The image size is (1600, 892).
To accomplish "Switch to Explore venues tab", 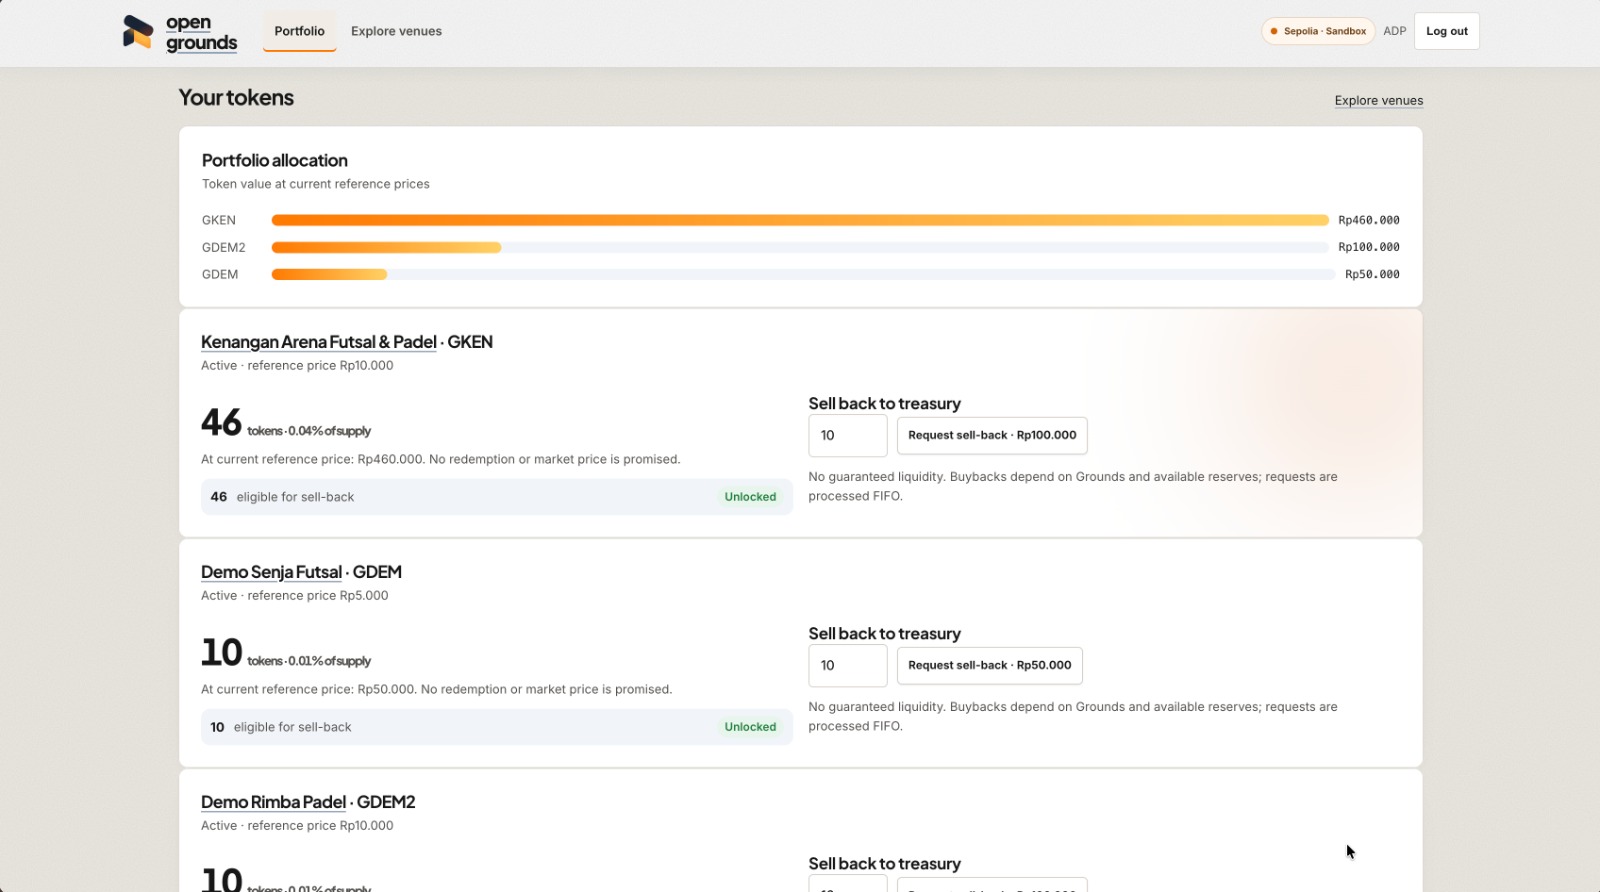I will pyautogui.click(x=396, y=31).
